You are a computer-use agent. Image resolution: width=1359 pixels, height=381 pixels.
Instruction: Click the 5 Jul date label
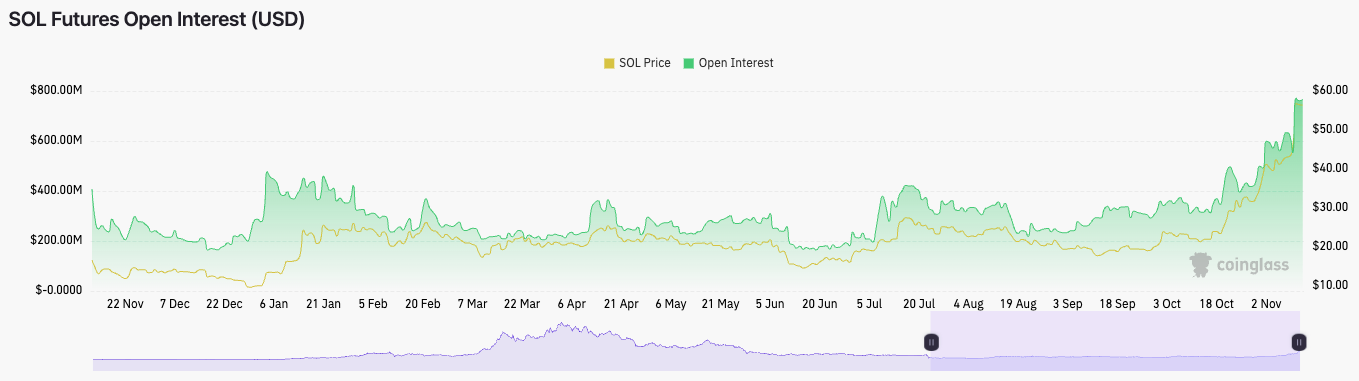pyautogui.click(x=869, y=303)
